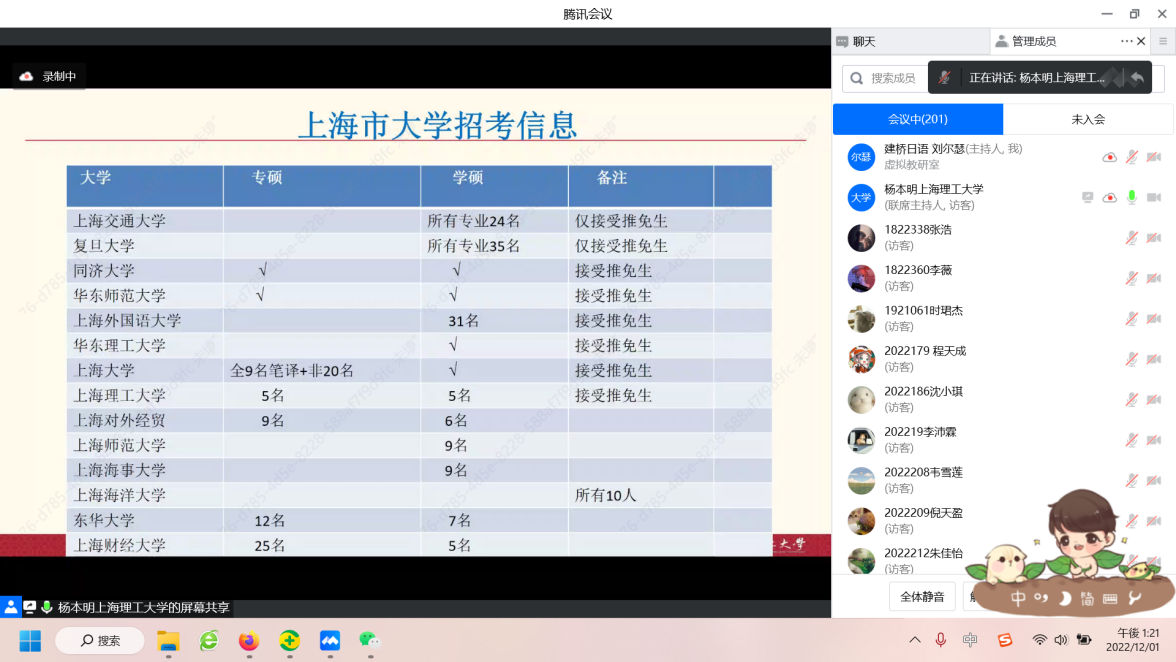The width and height of the screenshot is (1176, 662).
Task: Click the blue user icon at bottom-left of the shared screen
Action: tap(10, 607)
